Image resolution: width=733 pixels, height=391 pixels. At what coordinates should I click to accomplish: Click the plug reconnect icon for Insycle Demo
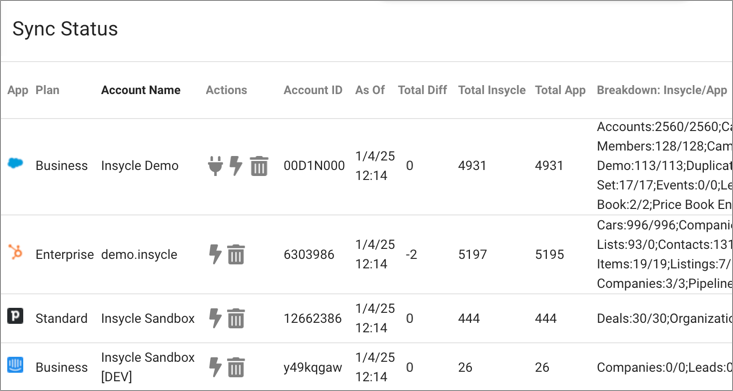[215, 166]
